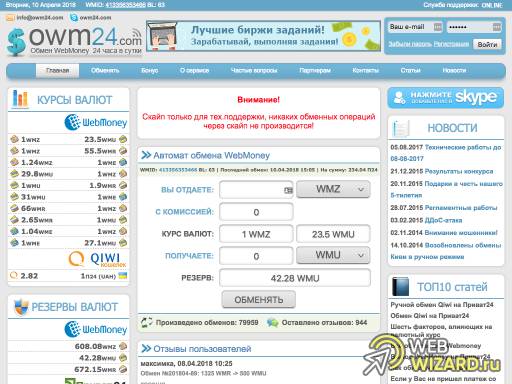Go to the Бонус page
512x384 pixels.
pos(150,71)
